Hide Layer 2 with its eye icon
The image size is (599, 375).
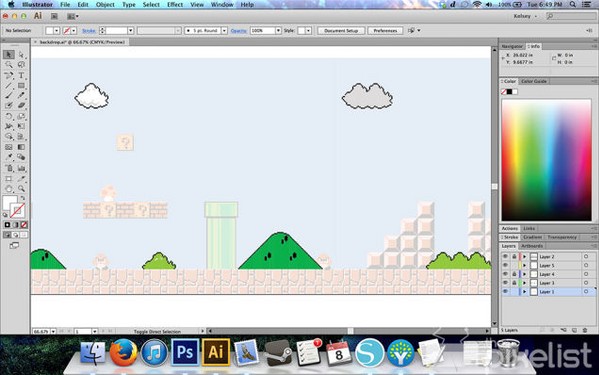505,257
